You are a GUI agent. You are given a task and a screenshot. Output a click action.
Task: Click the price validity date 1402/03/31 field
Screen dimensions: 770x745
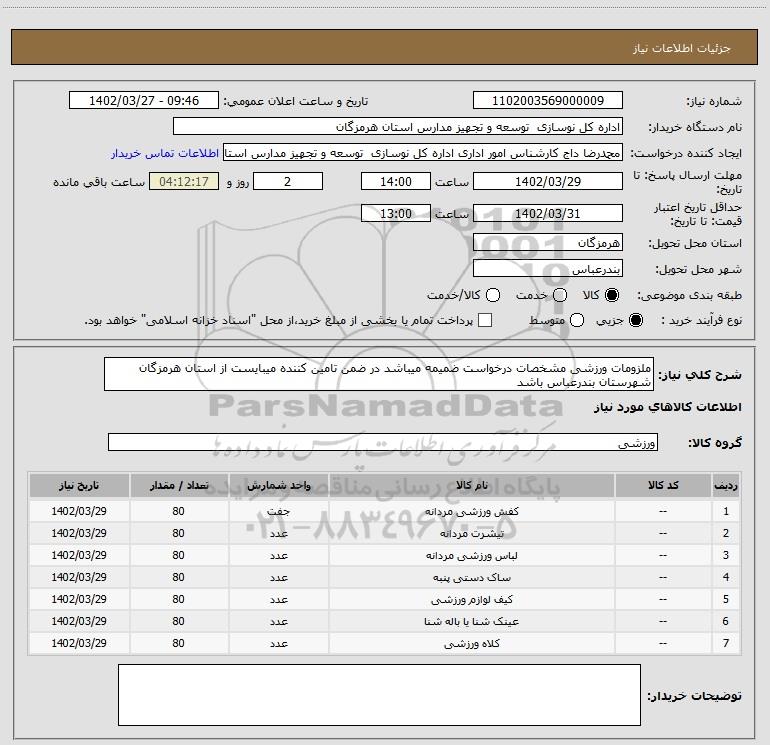point(548,213)
